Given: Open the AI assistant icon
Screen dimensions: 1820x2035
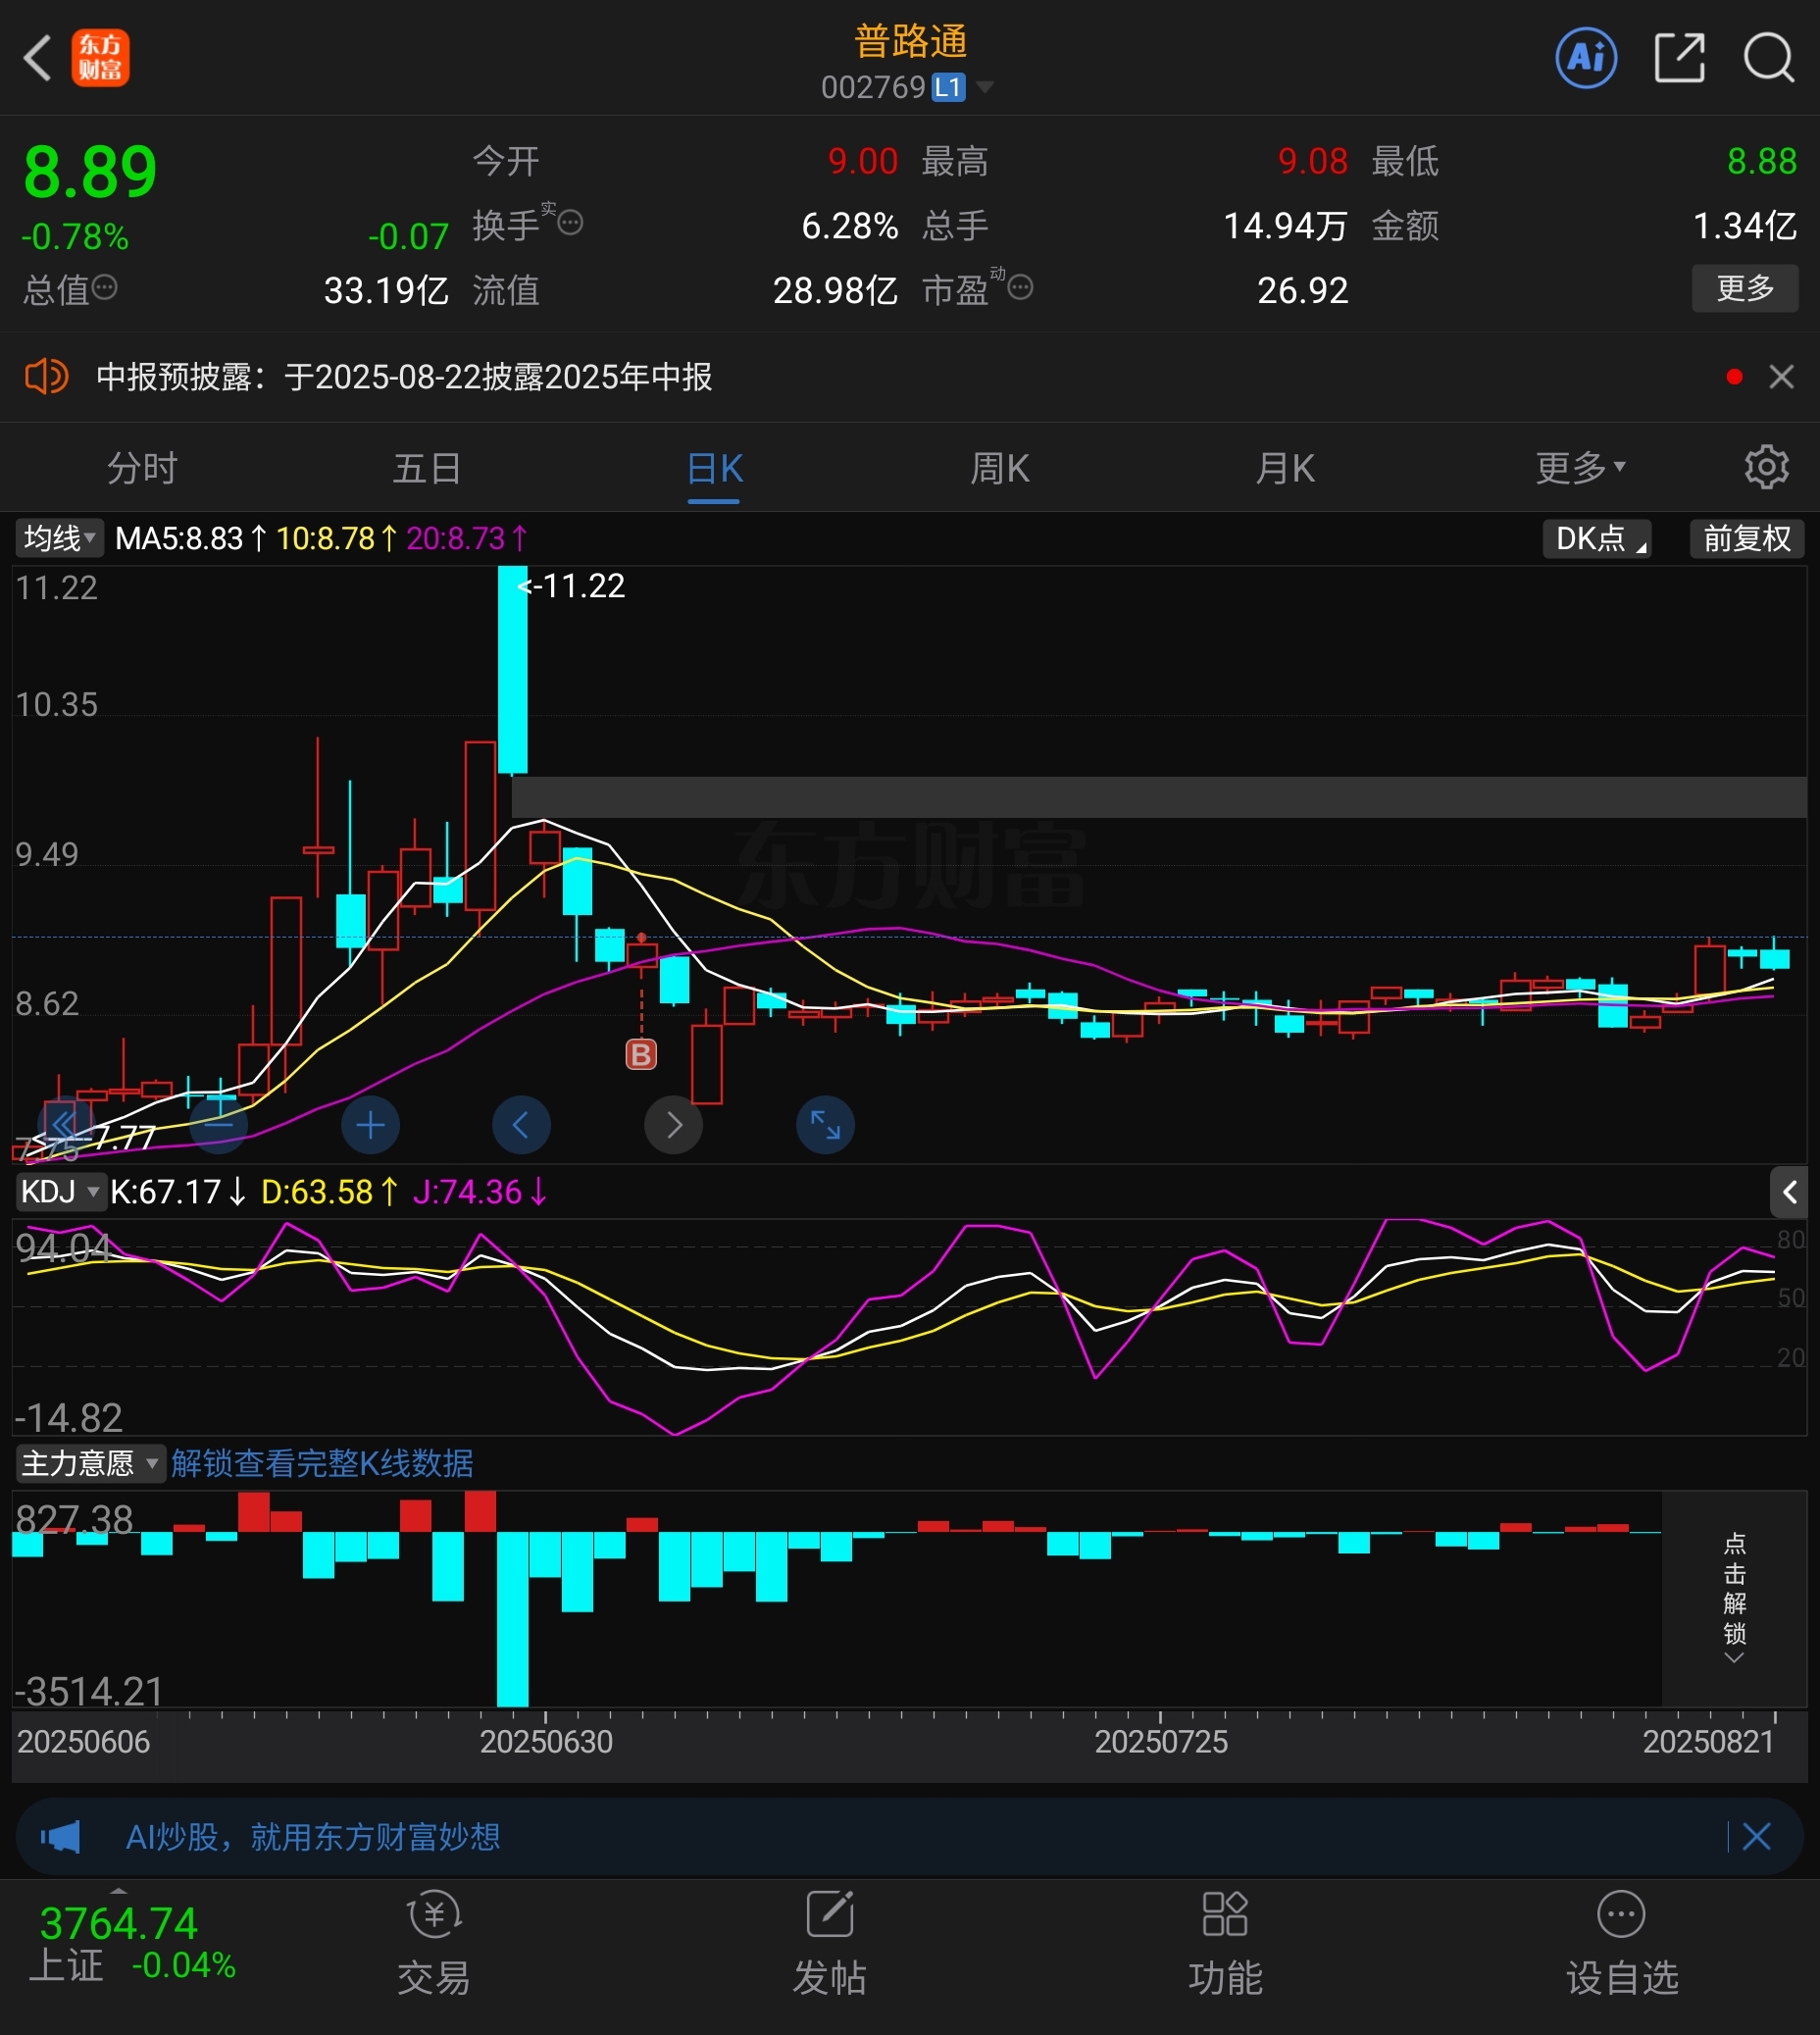Looking at the screenshot, I should point(1586,57).
